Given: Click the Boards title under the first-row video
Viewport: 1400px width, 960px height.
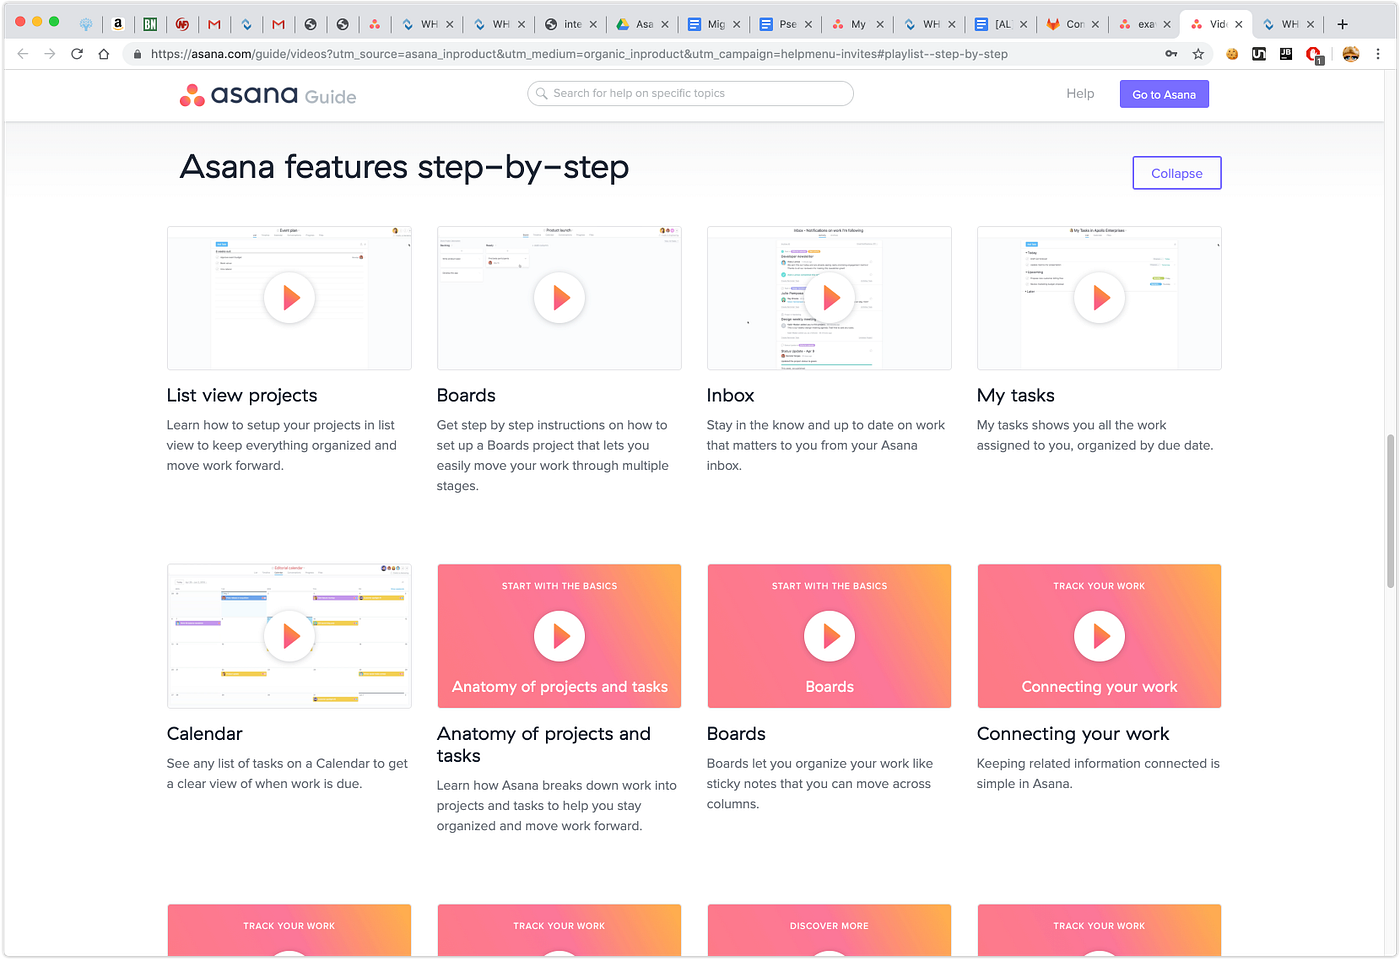Looking at the screenshot, I should 466,395.
